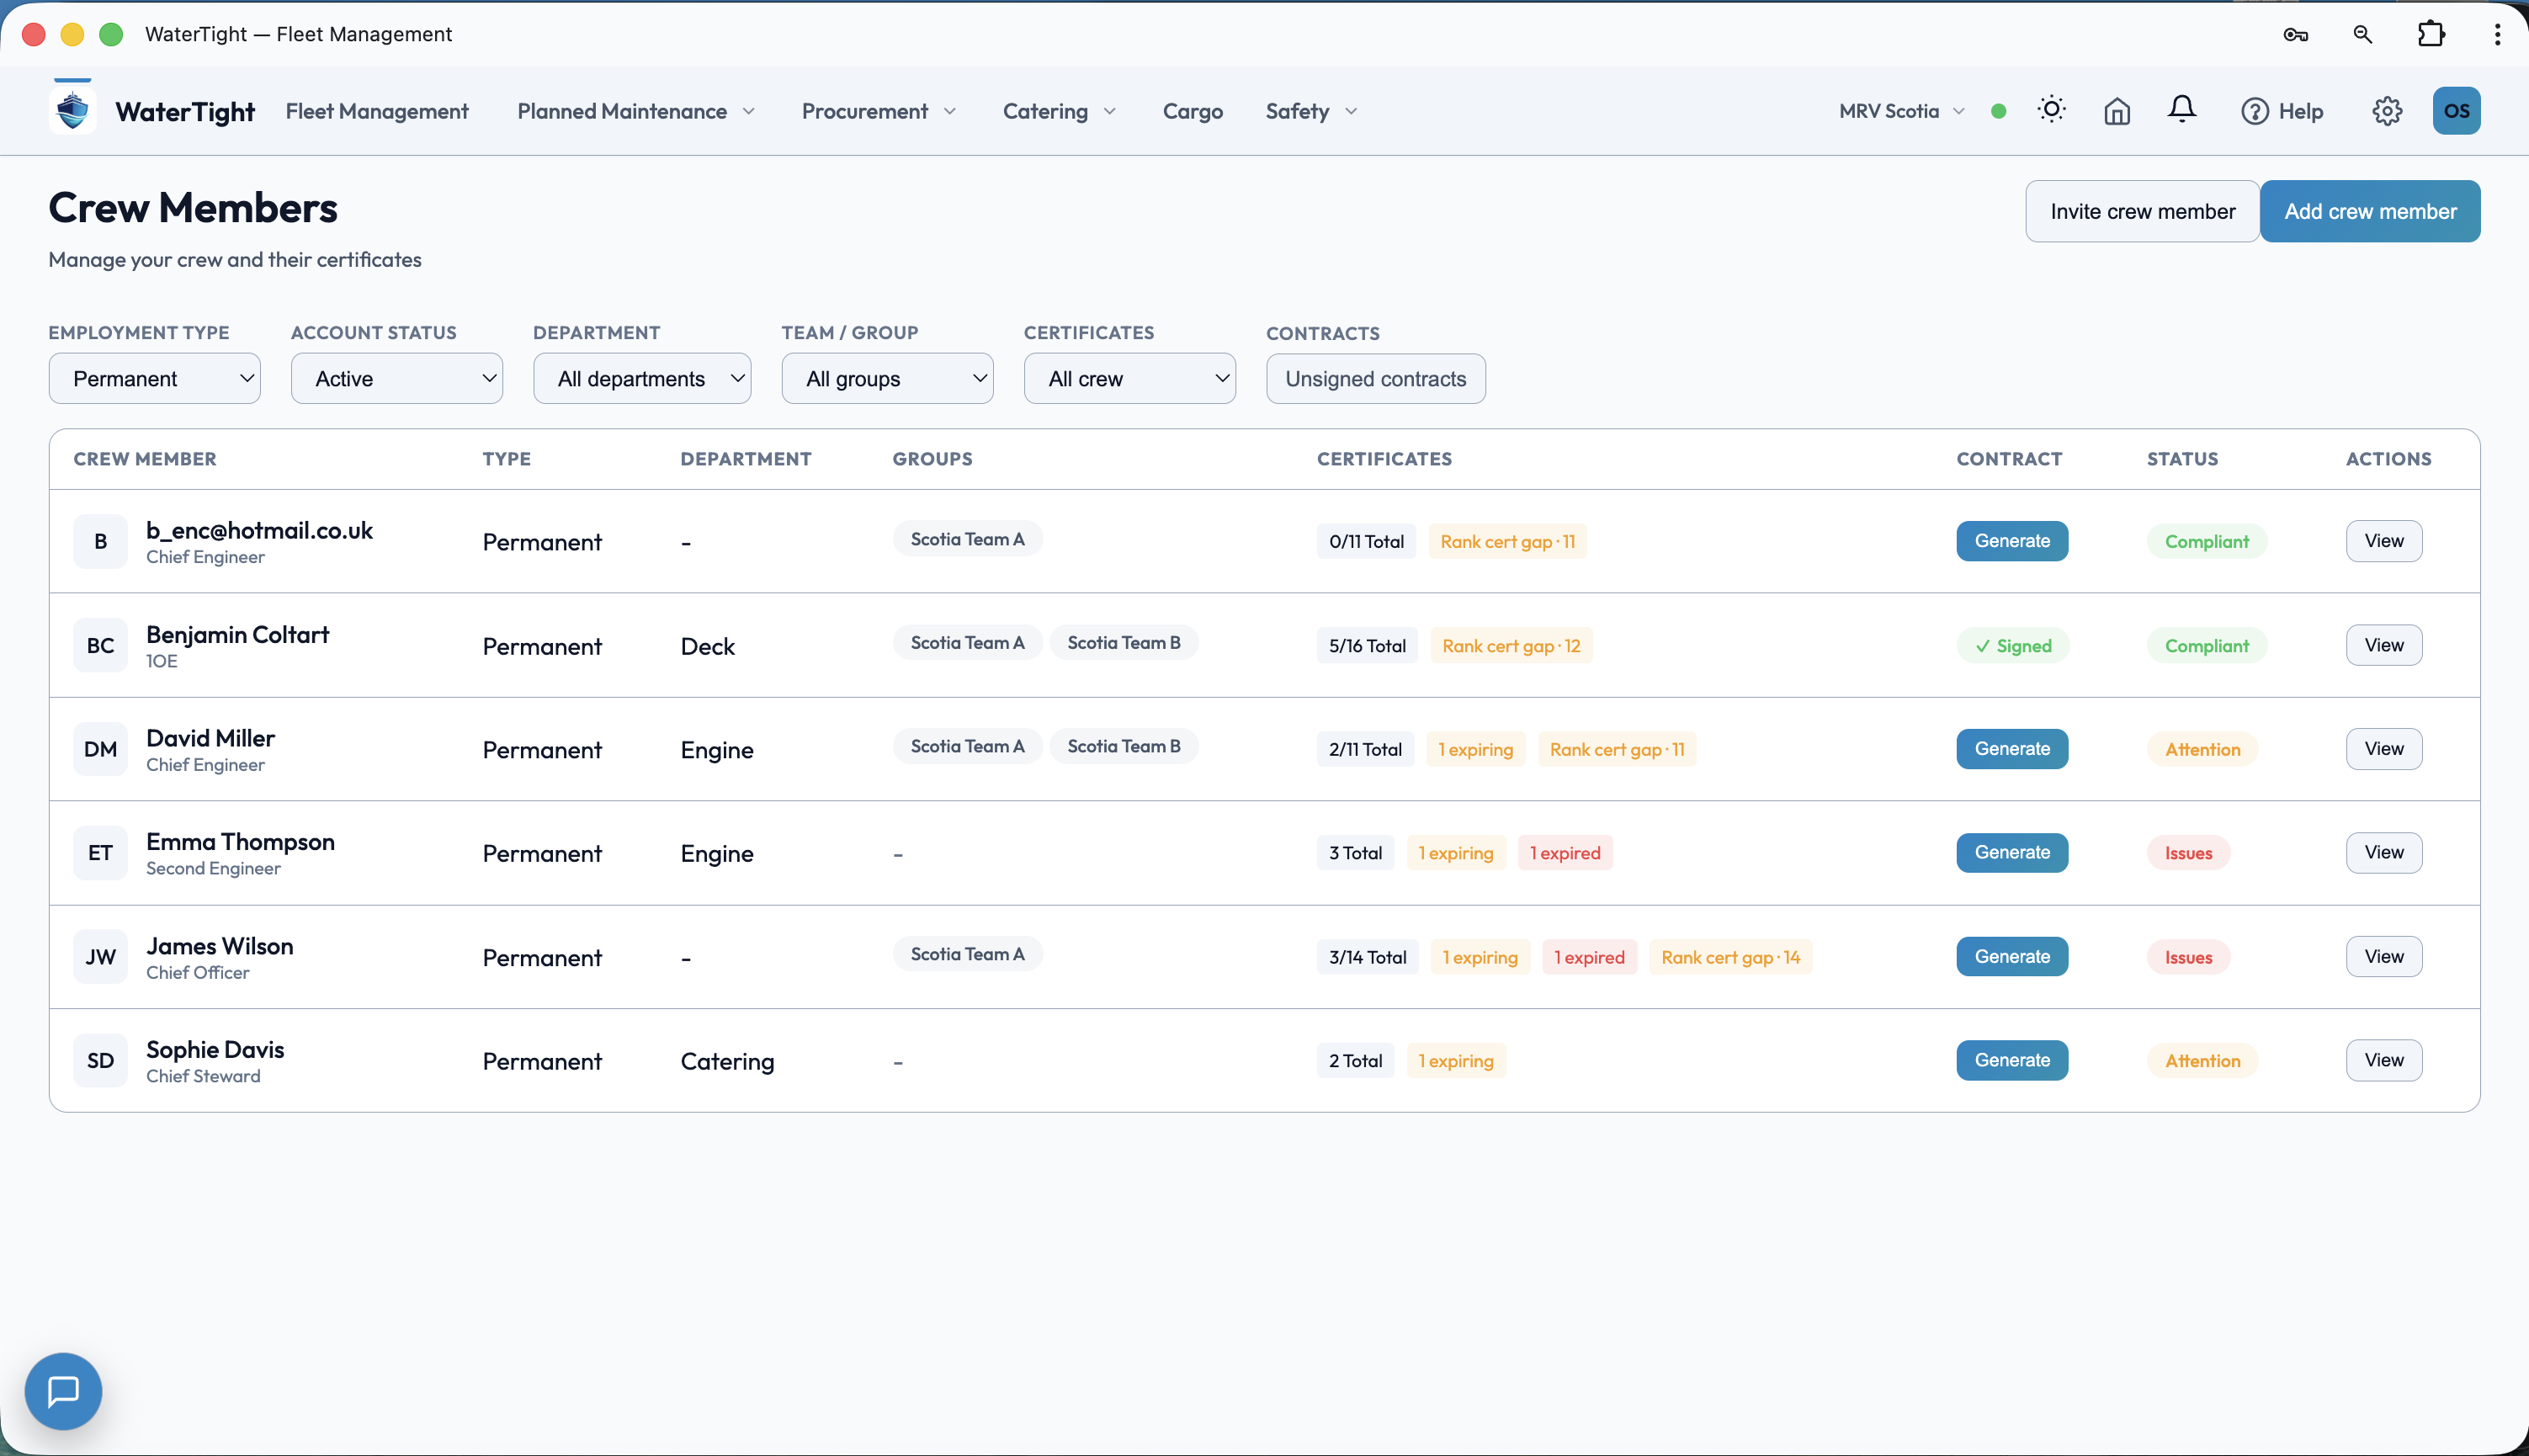Open the Fleet Management nav item

(377, 111)
